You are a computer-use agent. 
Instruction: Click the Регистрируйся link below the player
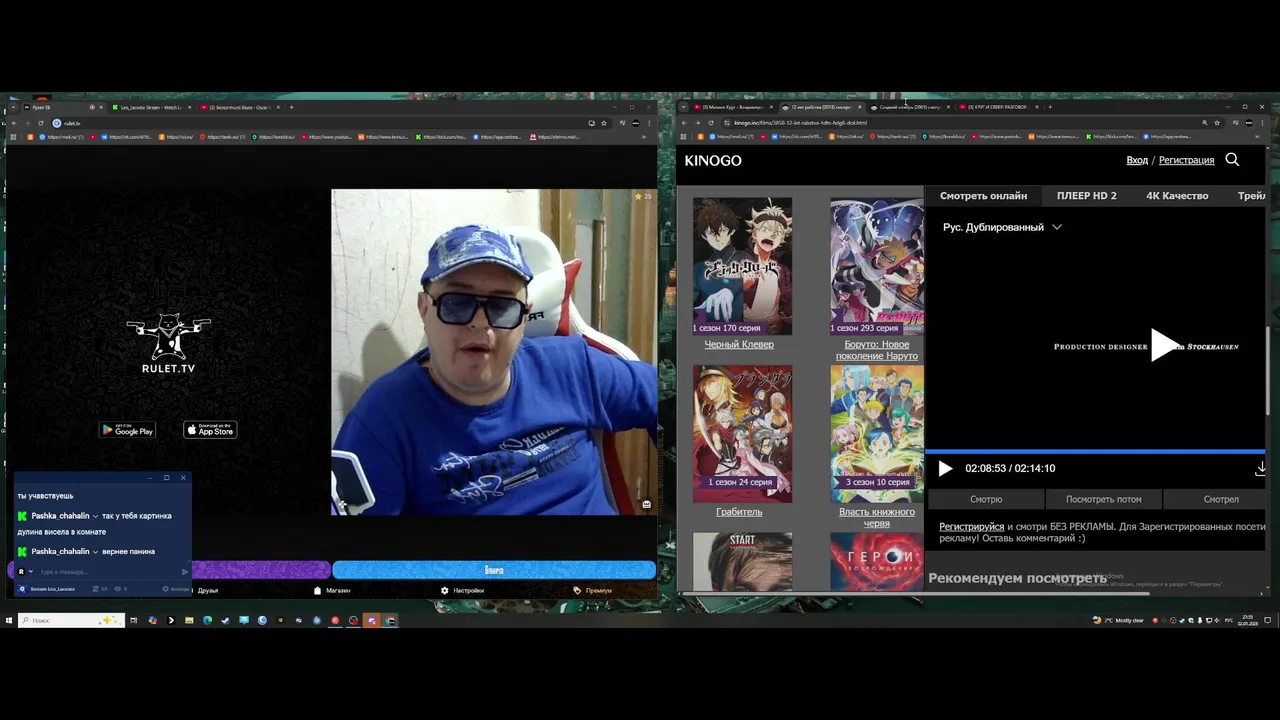971,526
